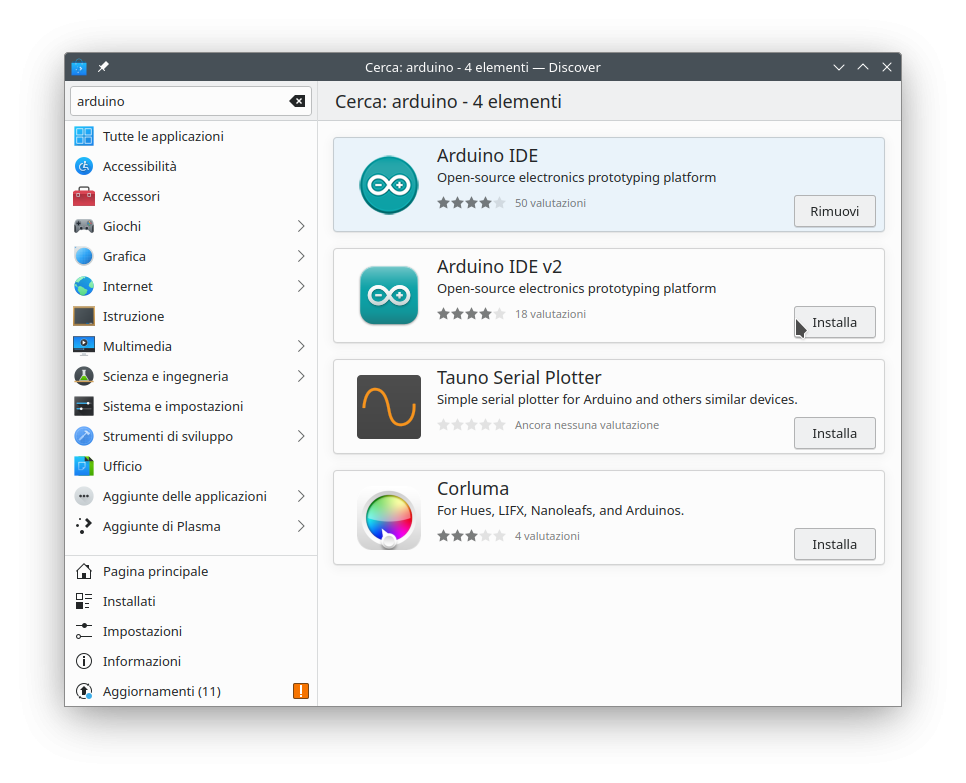This screenshot has width=966, height=783.
Task: Open the Corluma app title
Action: (473, 489)
